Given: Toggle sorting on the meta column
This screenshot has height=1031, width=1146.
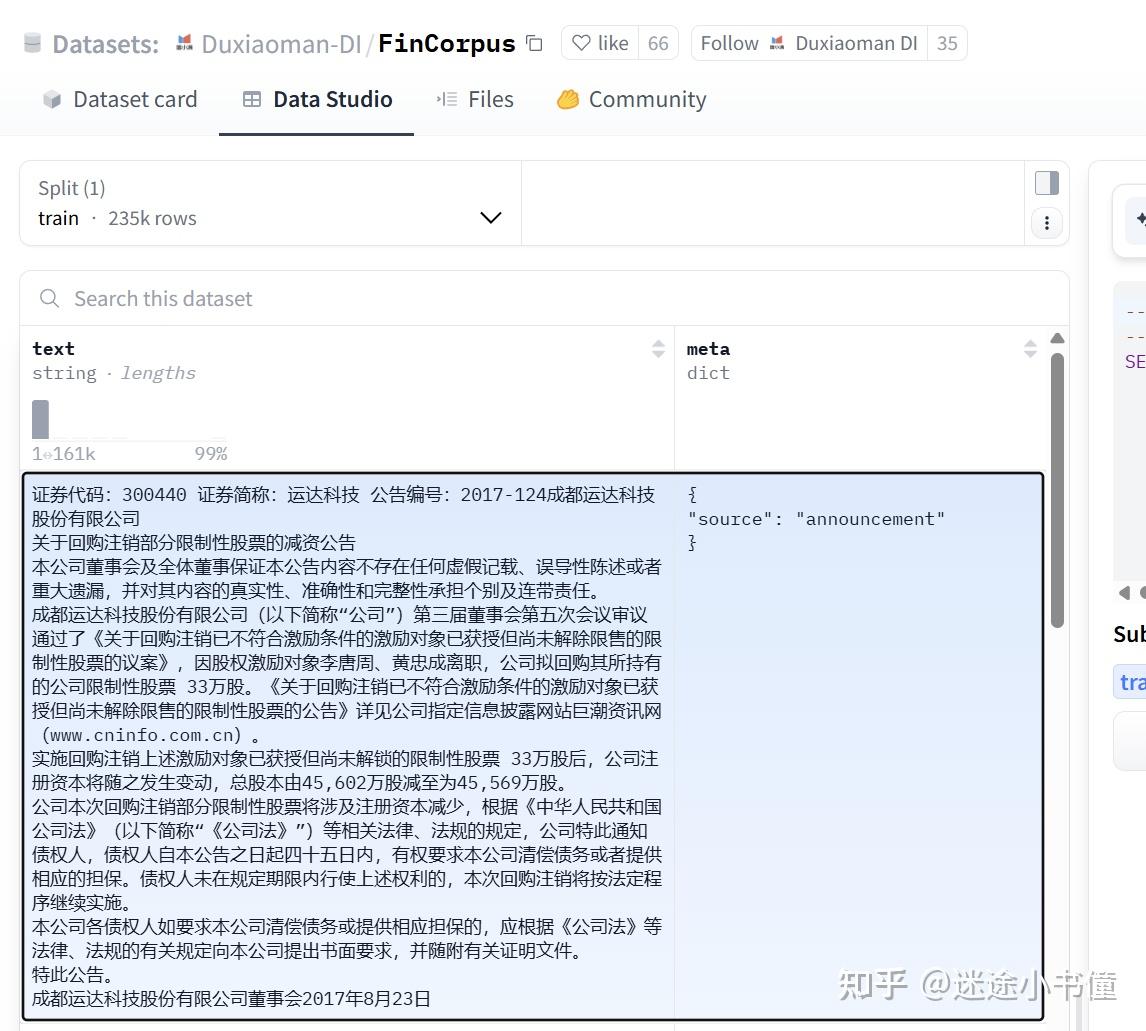Looking at the screenshot, I should pos(1030,349).
